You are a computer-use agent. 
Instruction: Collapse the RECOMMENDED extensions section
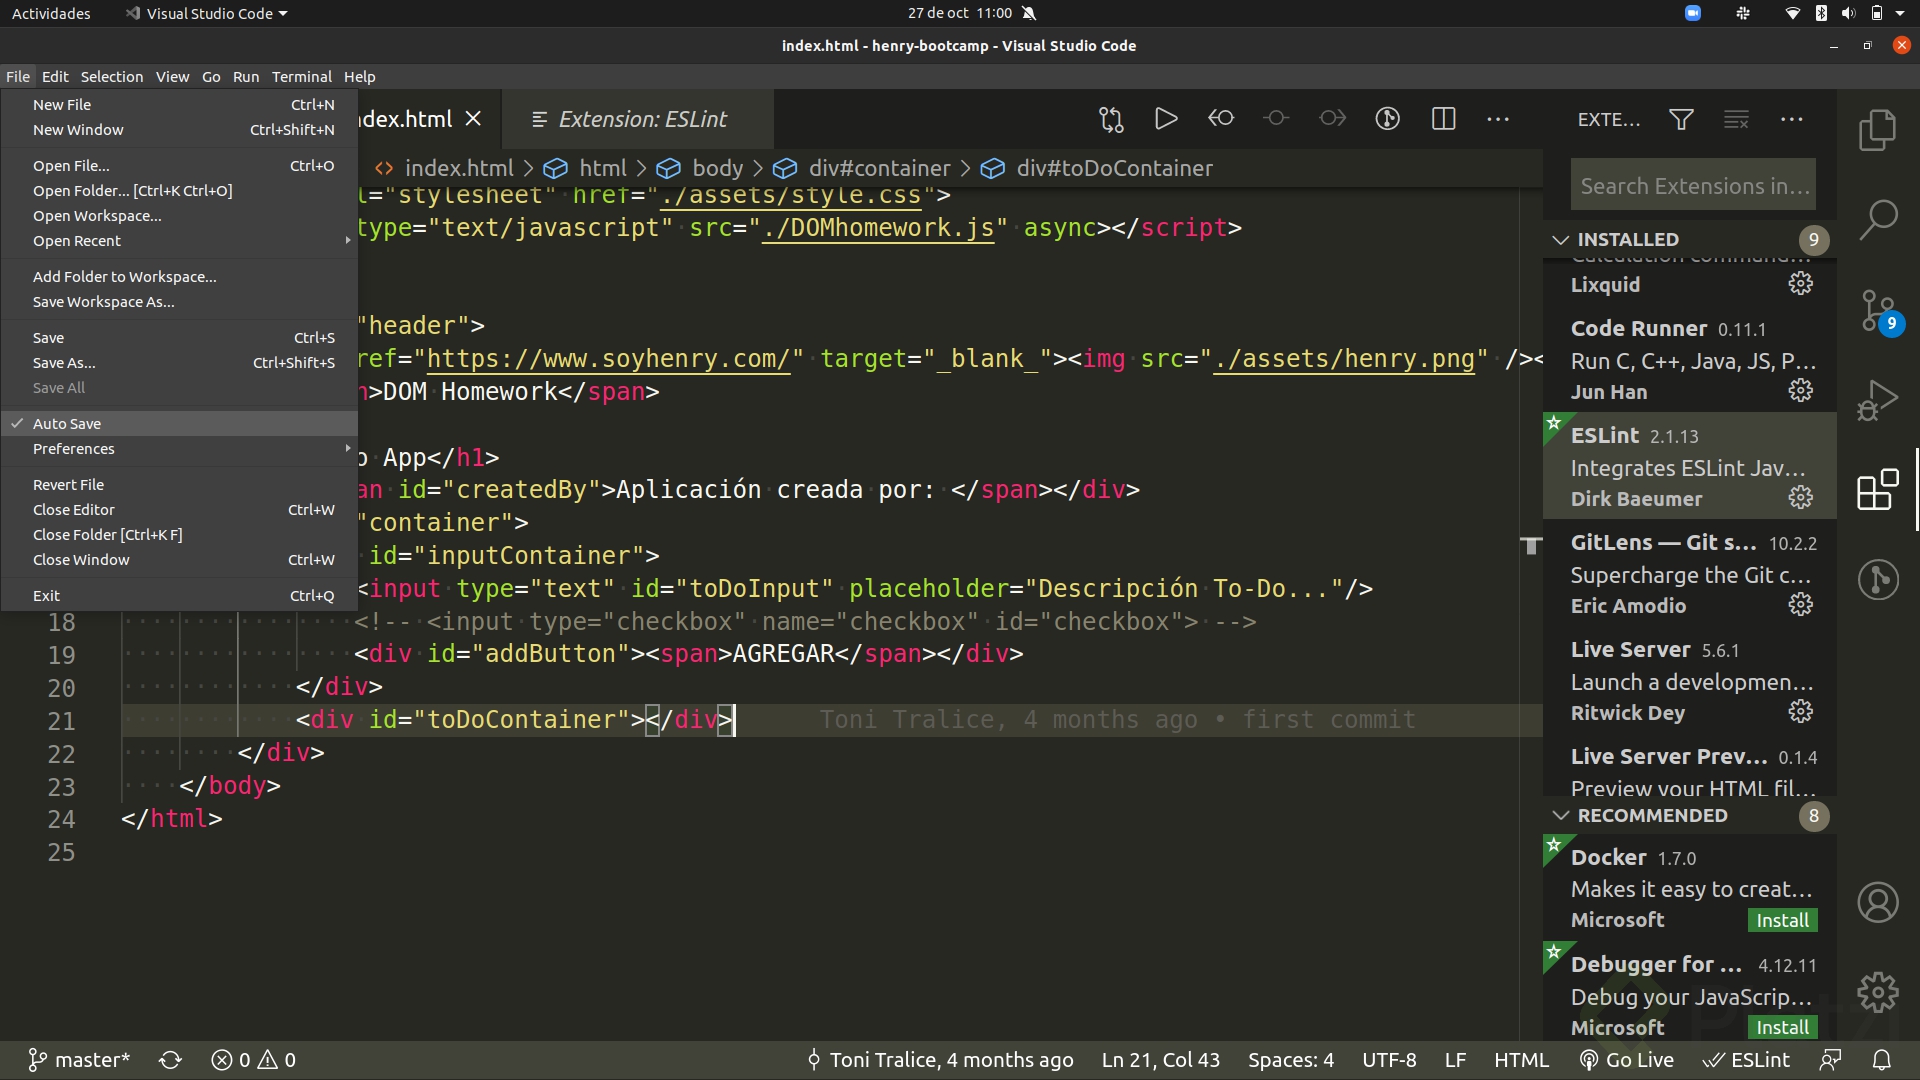point(1690,816)
